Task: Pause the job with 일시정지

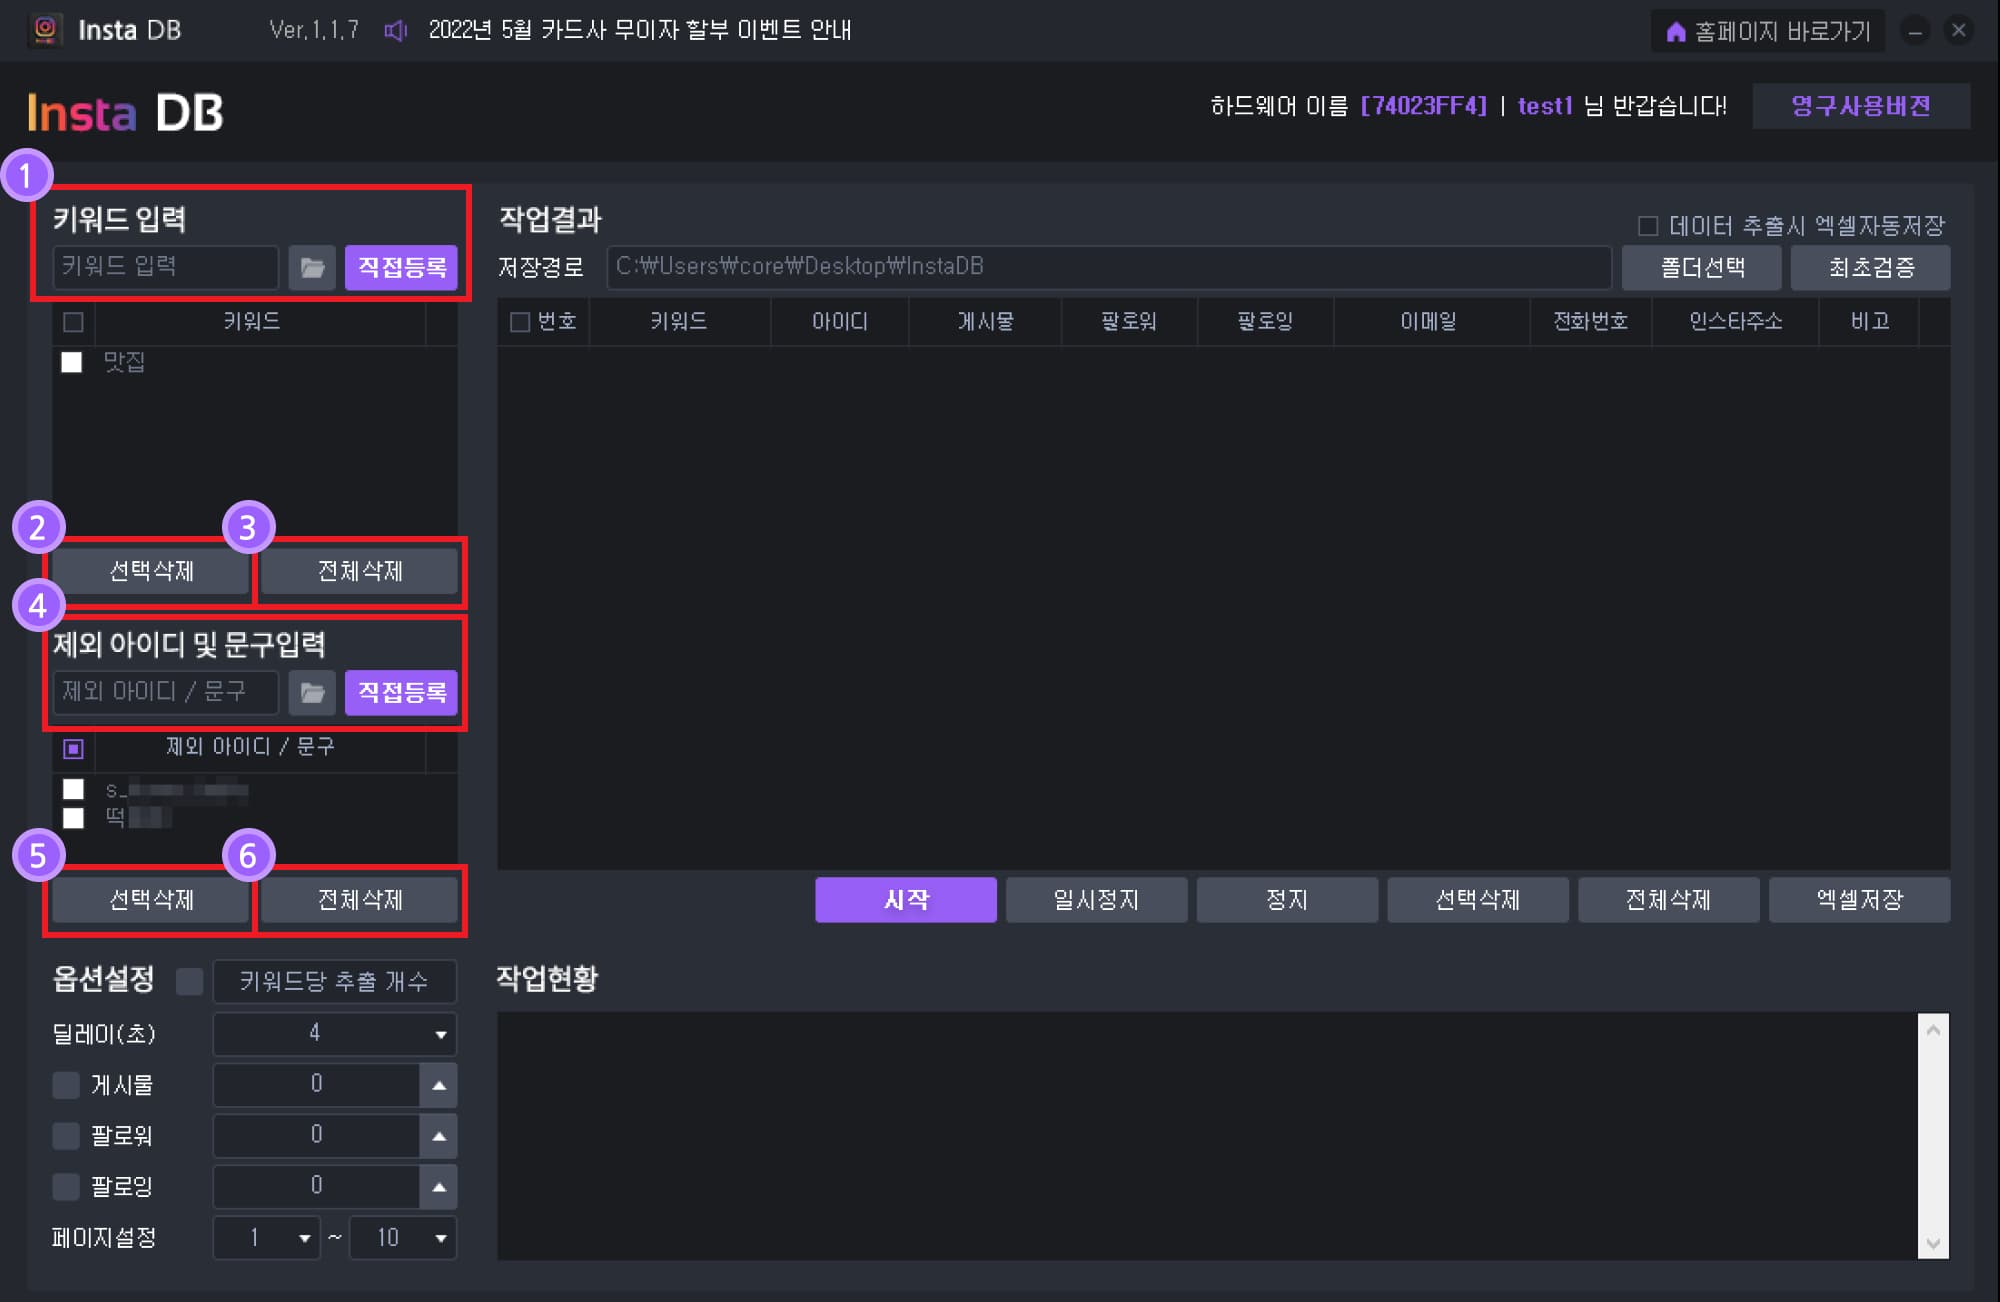Action: (x=1097, y=900)
